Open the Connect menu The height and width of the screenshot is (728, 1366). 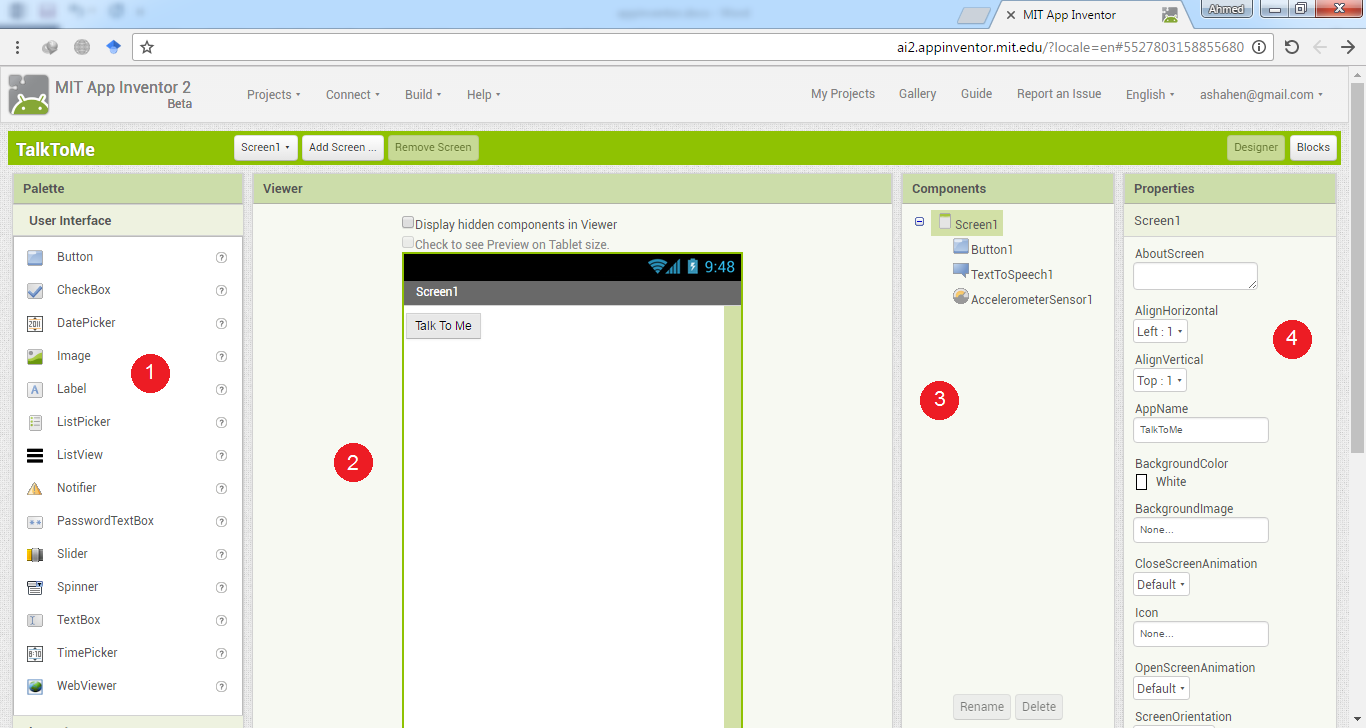[x=353, y=95]
